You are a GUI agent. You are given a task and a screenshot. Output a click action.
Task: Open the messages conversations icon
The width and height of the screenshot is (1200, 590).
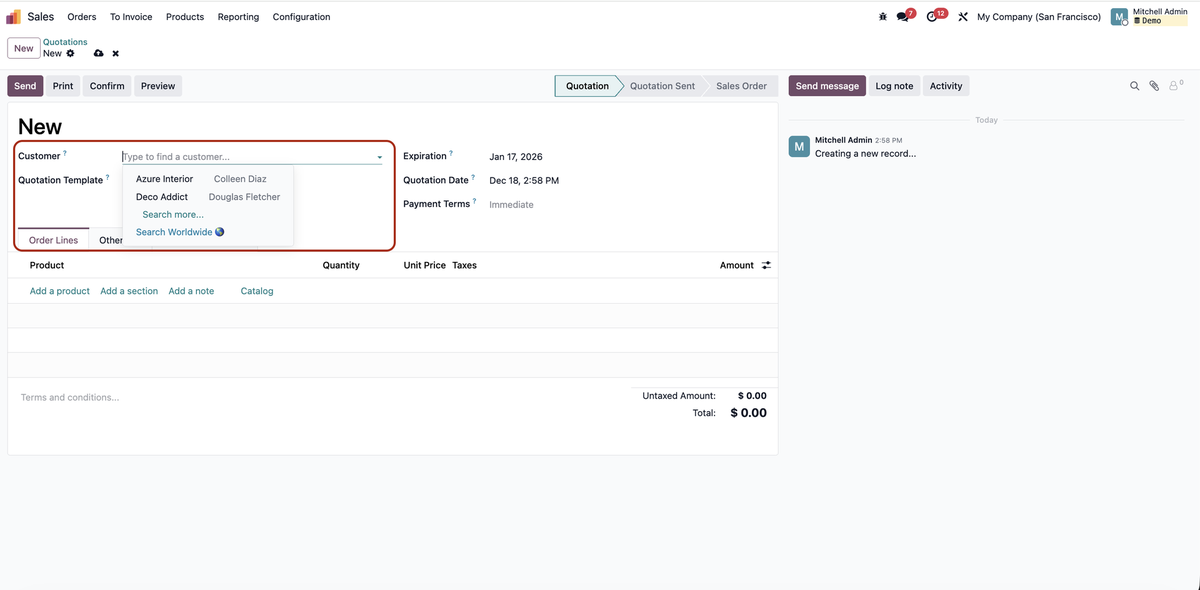(899, 17)
